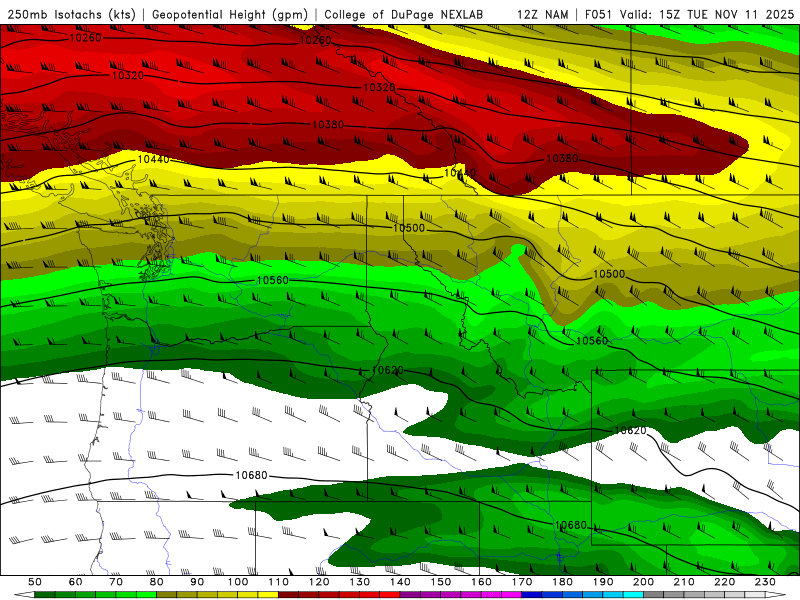
Task: Click "Valid: 15Z TUE NOV 11 2025" text
Action: 707,14
